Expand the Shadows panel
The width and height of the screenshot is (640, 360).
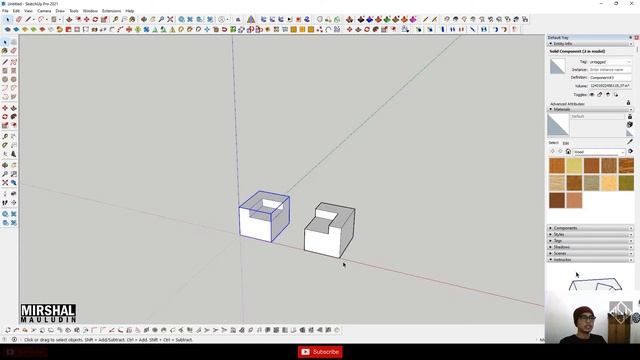[x=590, y=247]
